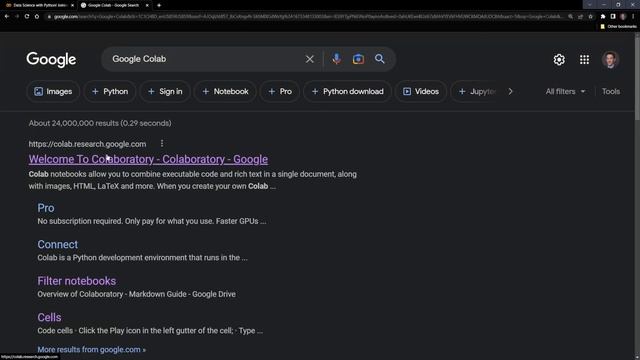The width and height of the screenshot is (640, 360).
Task: Click the site lock icon in address bar
Action: pyautogui.click(x=49, y=17)
